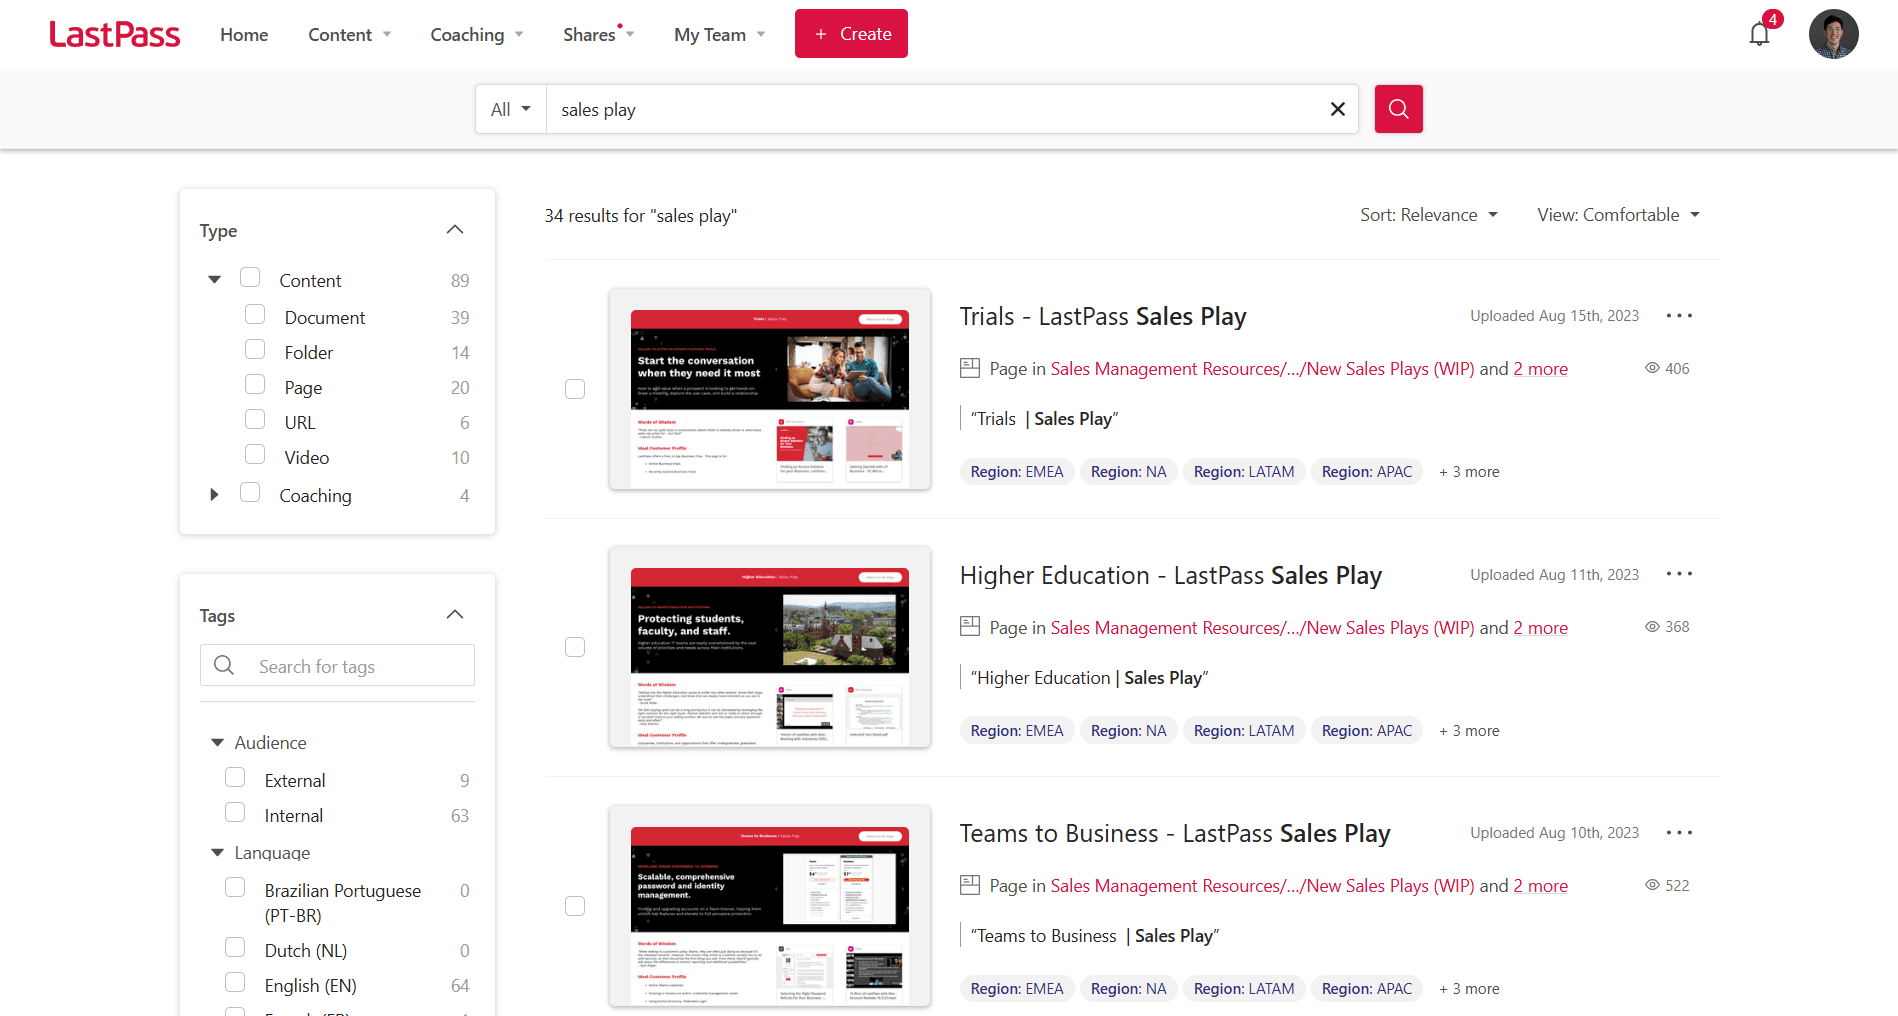1898x1016 pixels.
Task: Check the Internal audience checkbox
Action: click(x=235, y=812)
